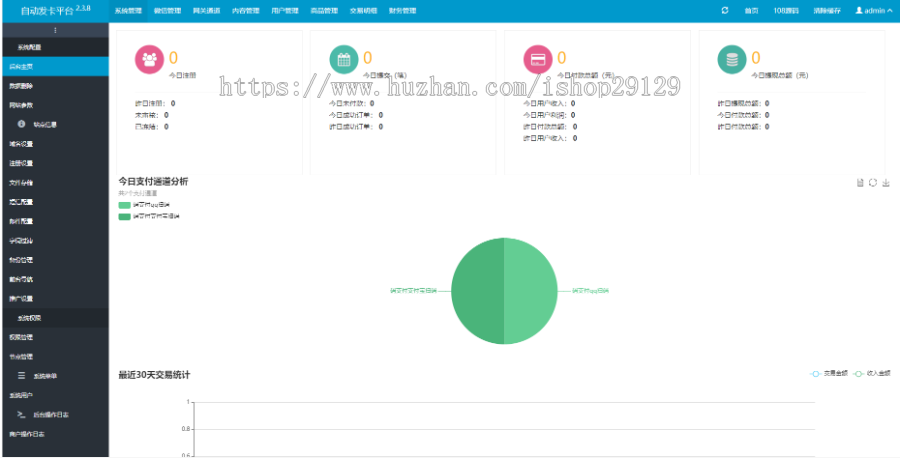Click the light green legend color swatch
The height and width of the screenshot is (458, 900).
pyautogui.click(x=125, y=205)
